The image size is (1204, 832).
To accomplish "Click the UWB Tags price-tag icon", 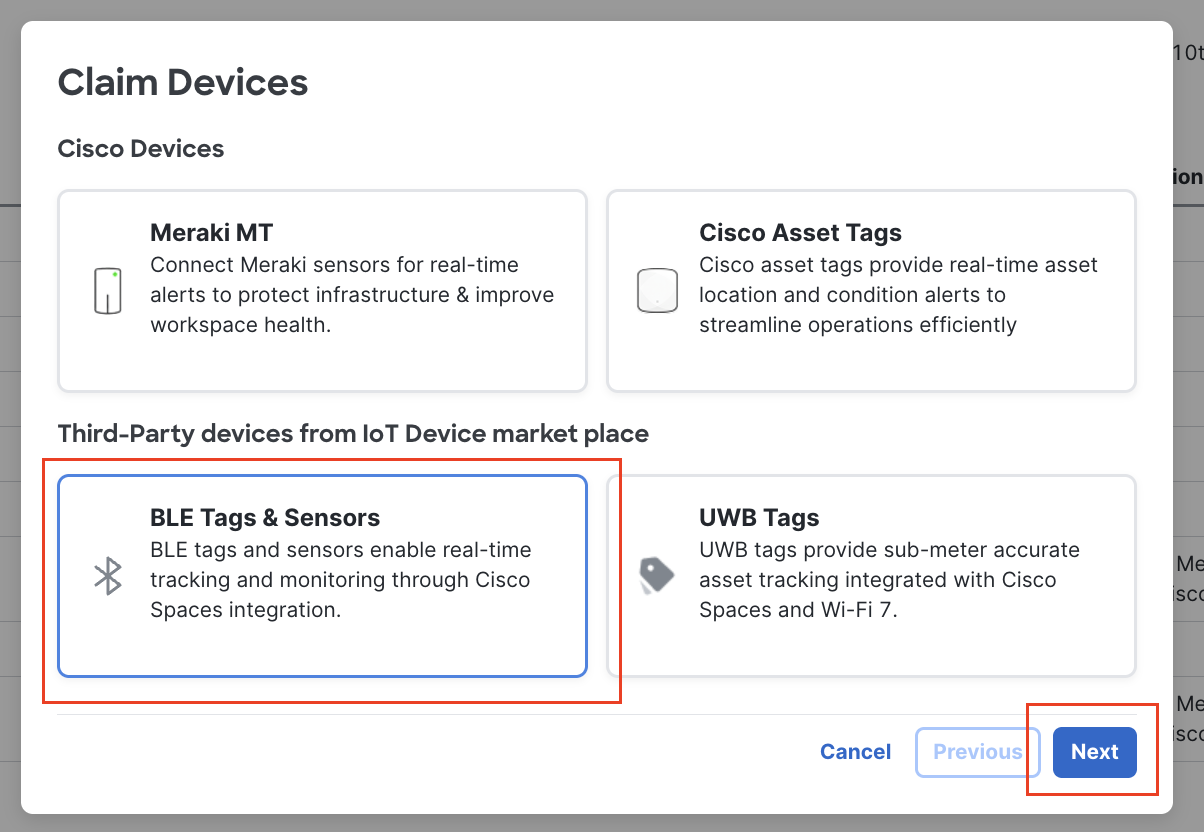I will click(657, 576).
